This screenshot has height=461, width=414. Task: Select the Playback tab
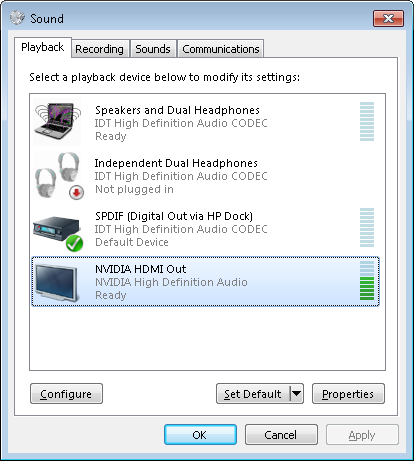(43, 47)
